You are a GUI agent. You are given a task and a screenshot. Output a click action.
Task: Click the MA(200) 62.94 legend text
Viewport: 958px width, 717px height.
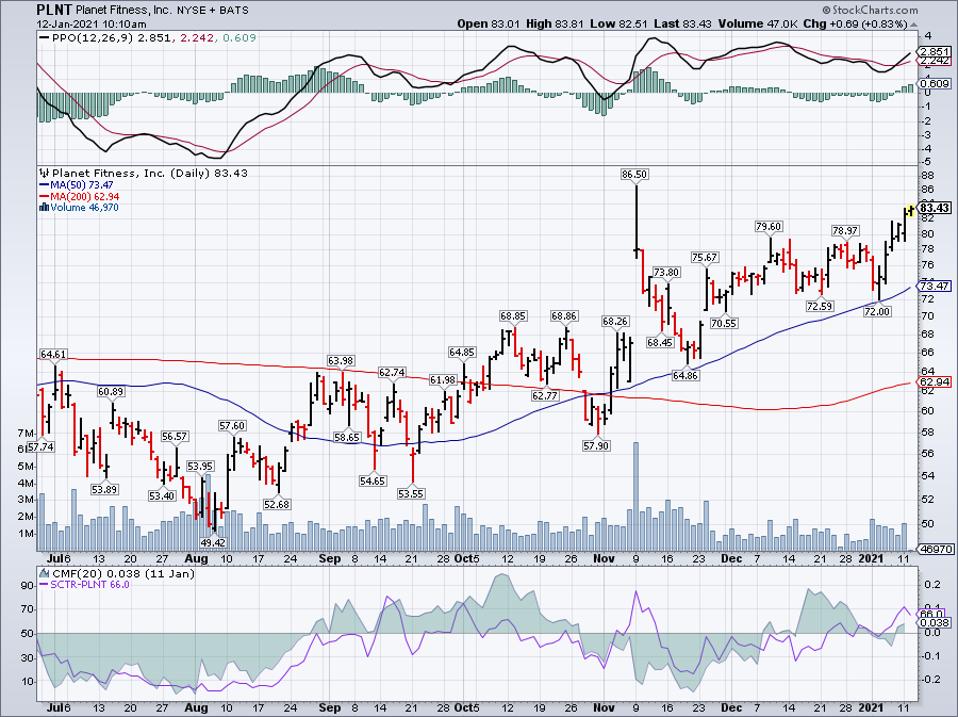click(x=85, y=197)
